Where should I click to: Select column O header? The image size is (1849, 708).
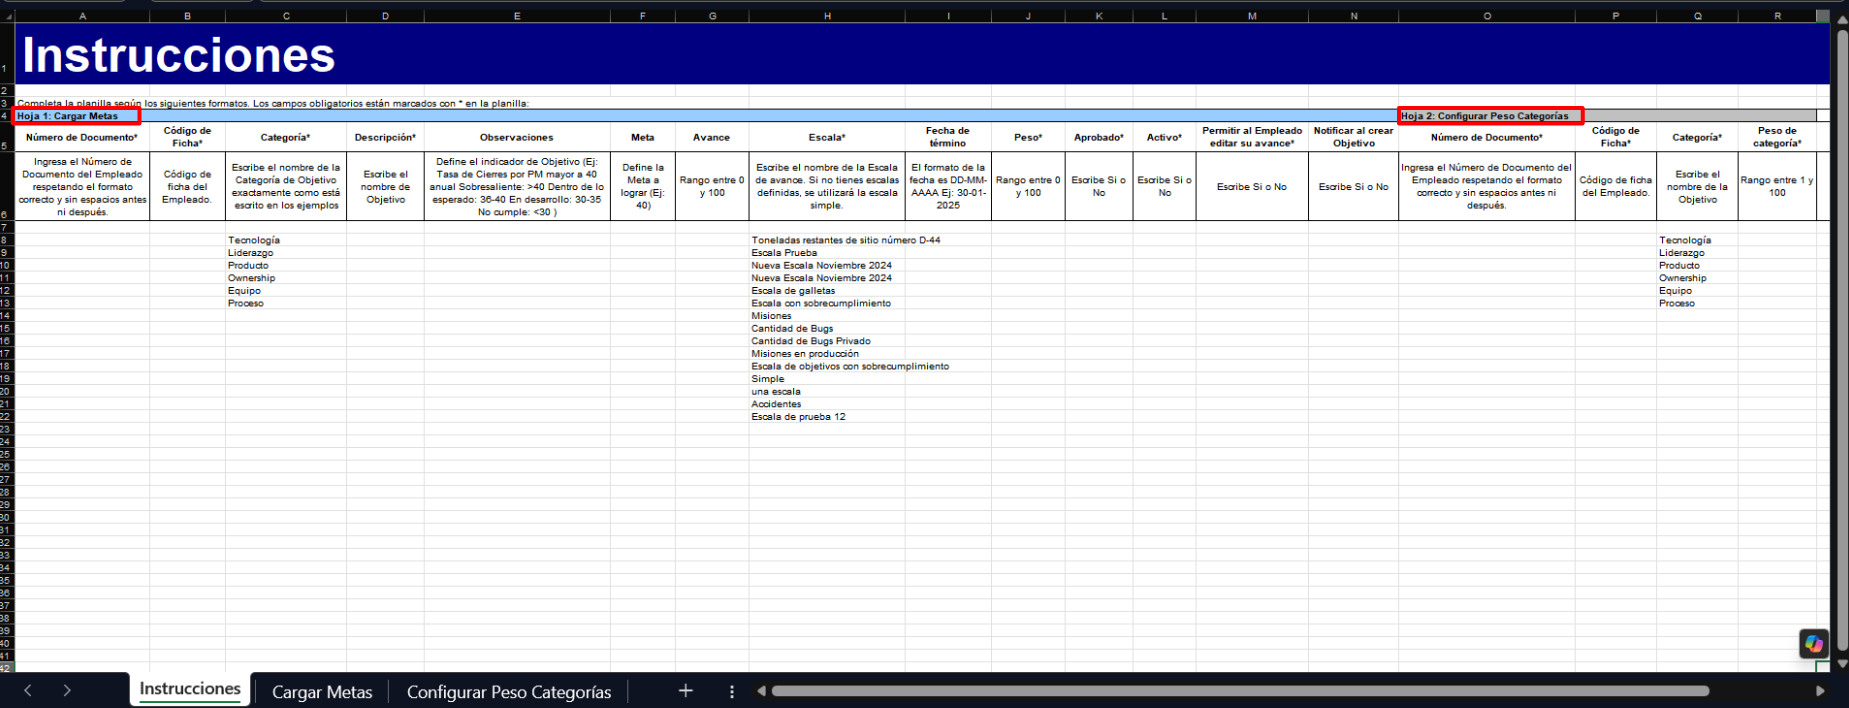(1486, 16)
